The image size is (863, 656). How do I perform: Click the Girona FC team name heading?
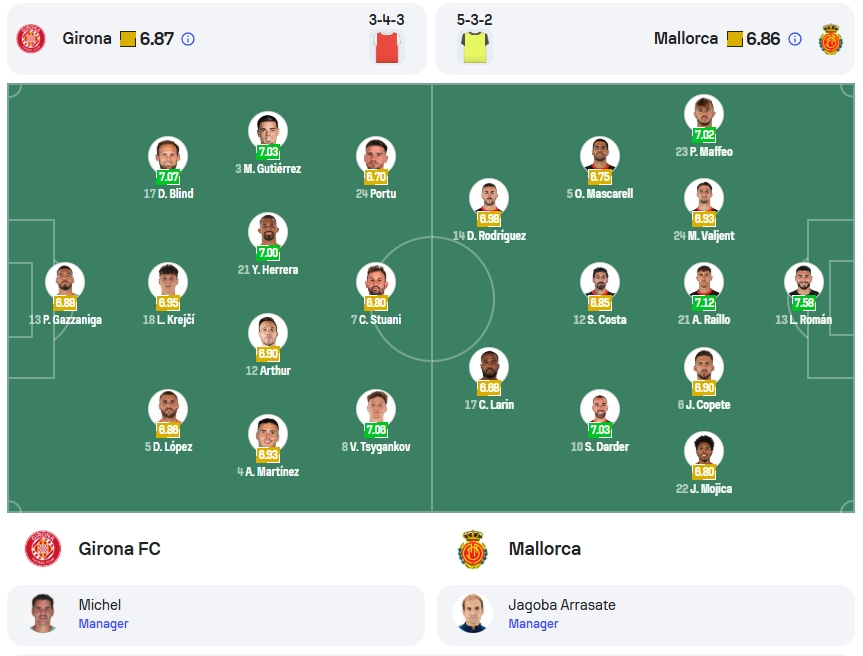tap(119, 549)
